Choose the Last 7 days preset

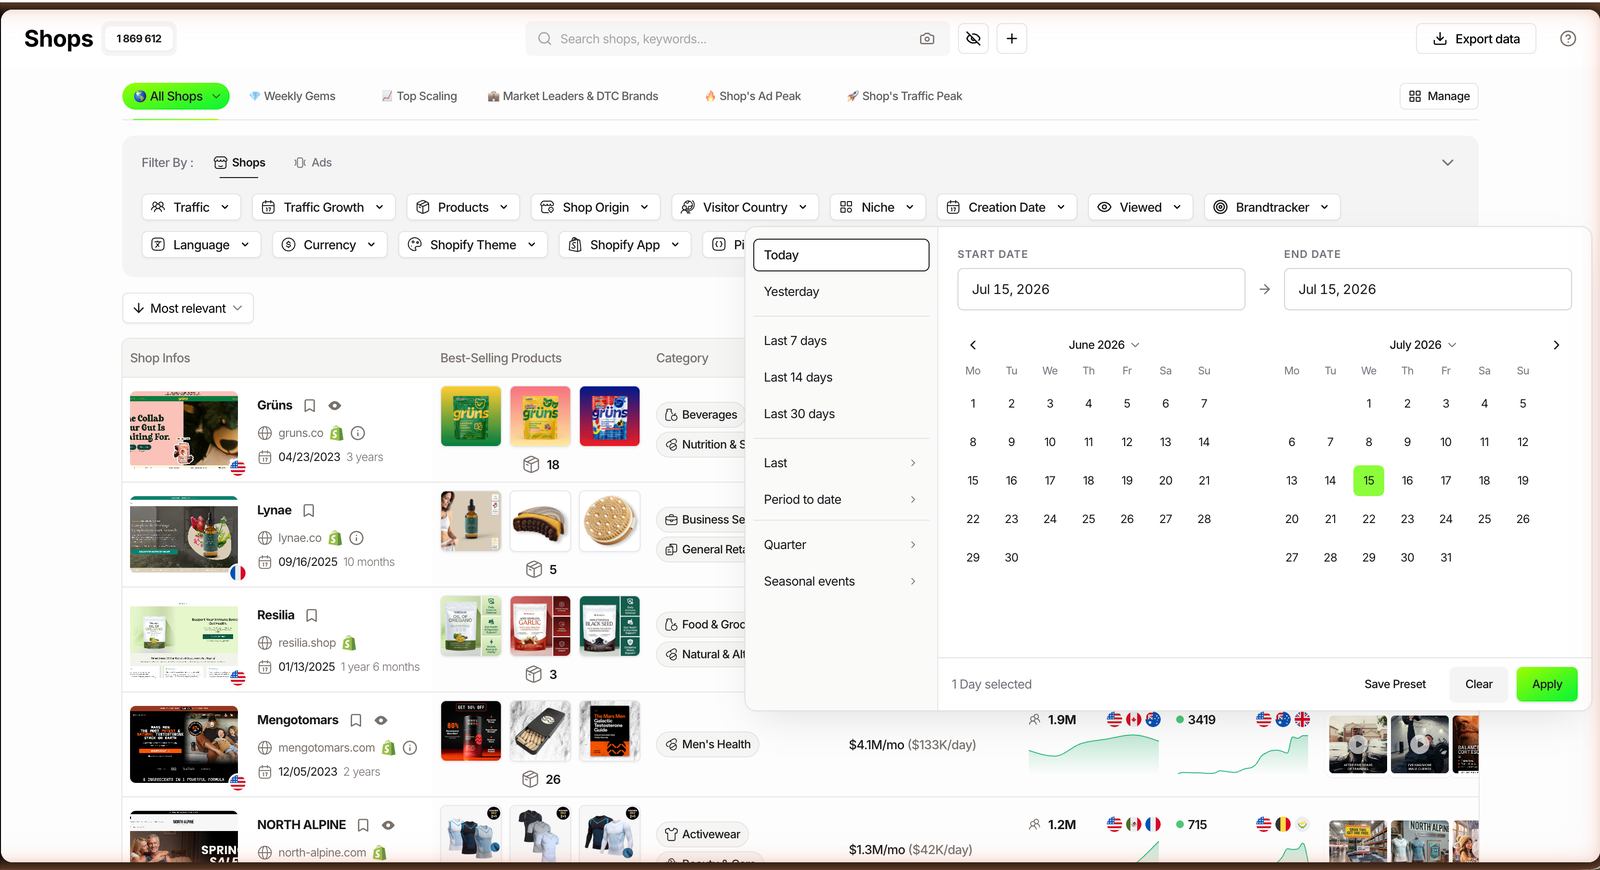[x=840, y=341]
